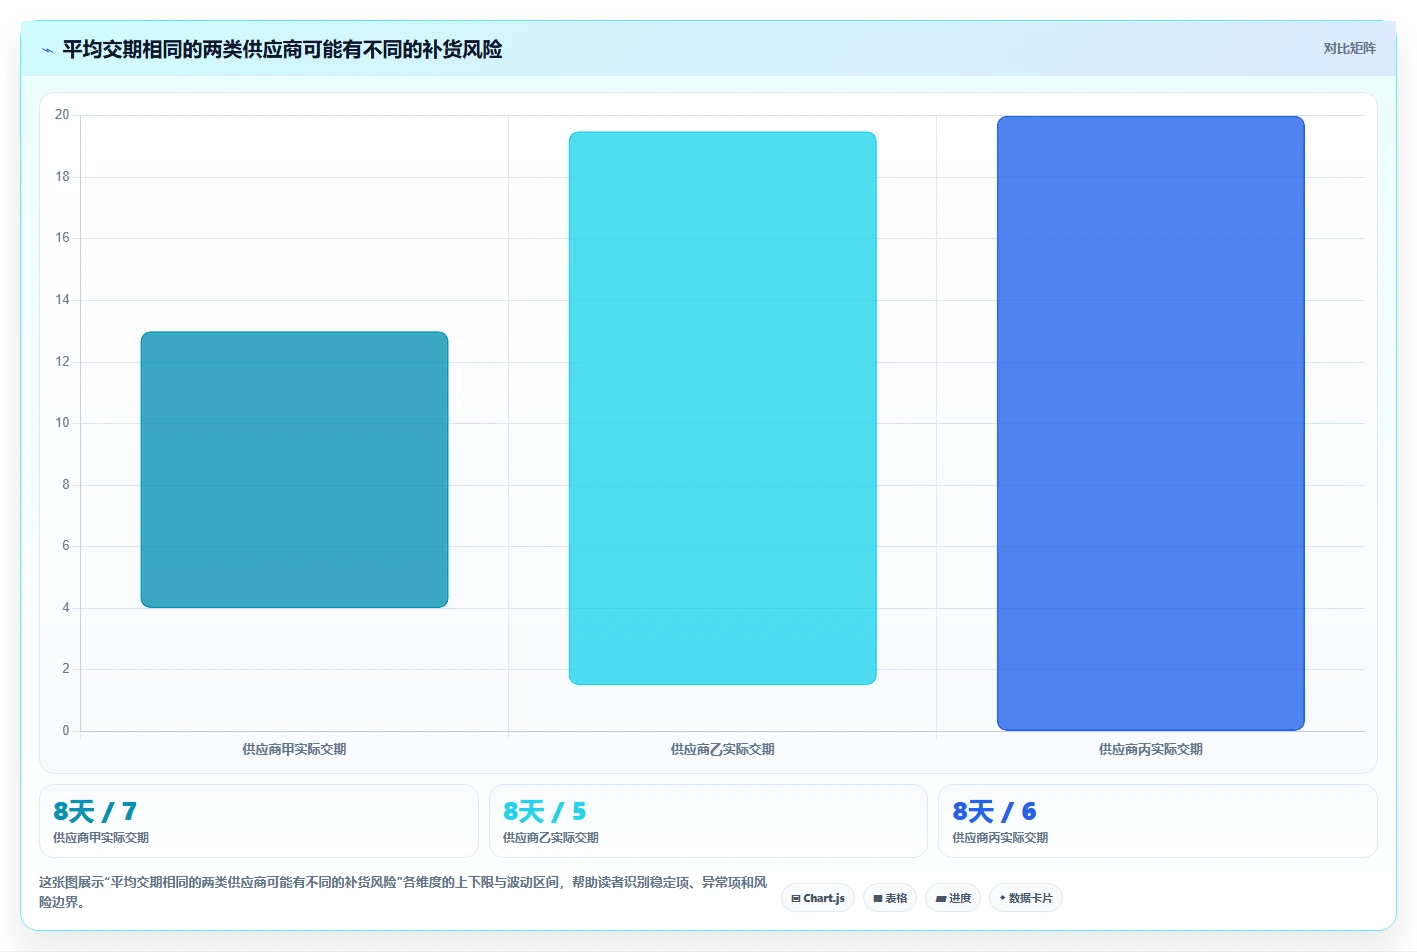Image resolution: width=1417 pixels, height=952 pixels.
Task: Click the lightning icon beside the title
Action: point(47,50)
